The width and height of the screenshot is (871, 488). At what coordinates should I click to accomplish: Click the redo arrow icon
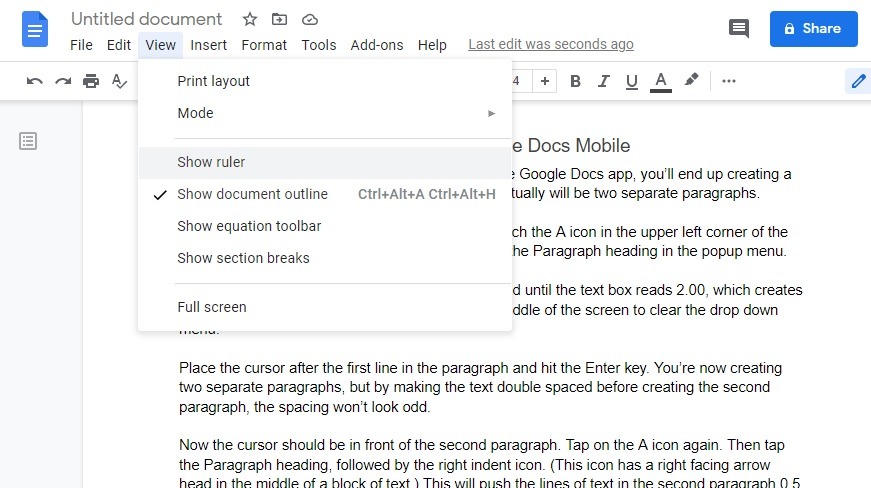pyautogui.click(x=63, y=81)
